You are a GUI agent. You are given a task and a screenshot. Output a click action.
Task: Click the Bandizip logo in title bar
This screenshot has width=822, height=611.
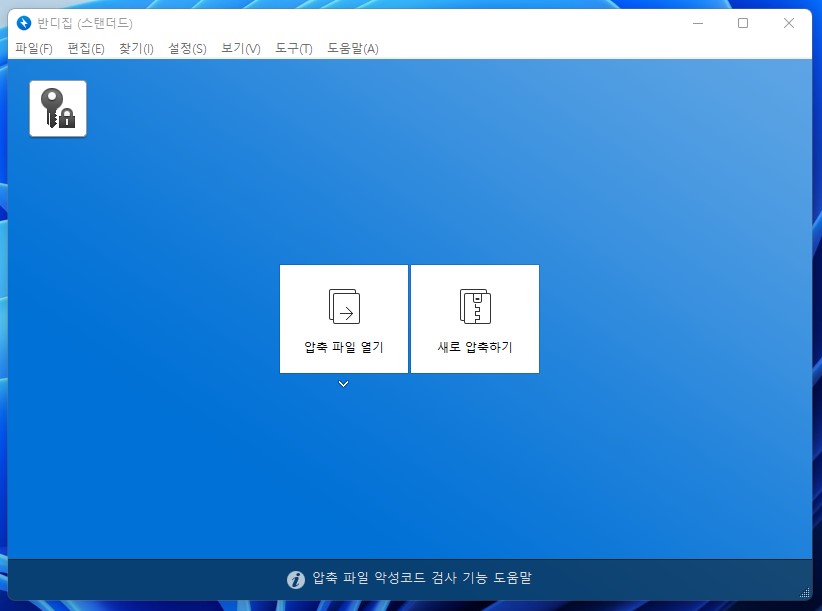click(x=24, y=23)
